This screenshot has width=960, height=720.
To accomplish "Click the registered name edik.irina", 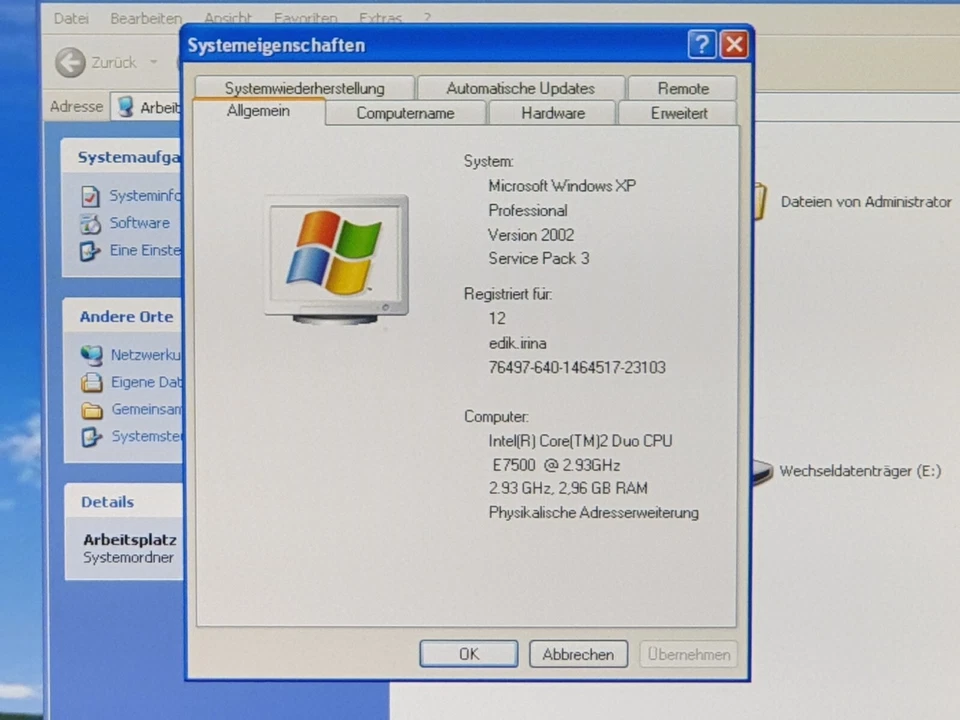I will pos(517,343).
